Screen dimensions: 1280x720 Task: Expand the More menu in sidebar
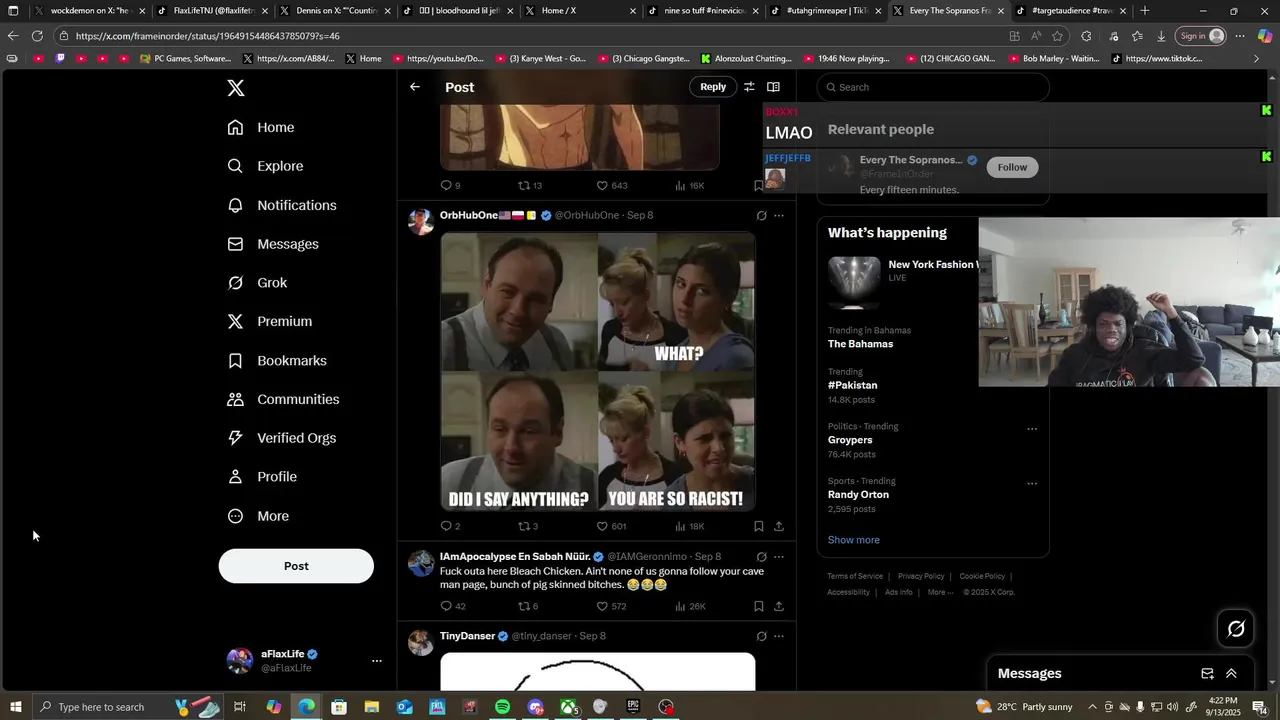(x=258, y=516)
